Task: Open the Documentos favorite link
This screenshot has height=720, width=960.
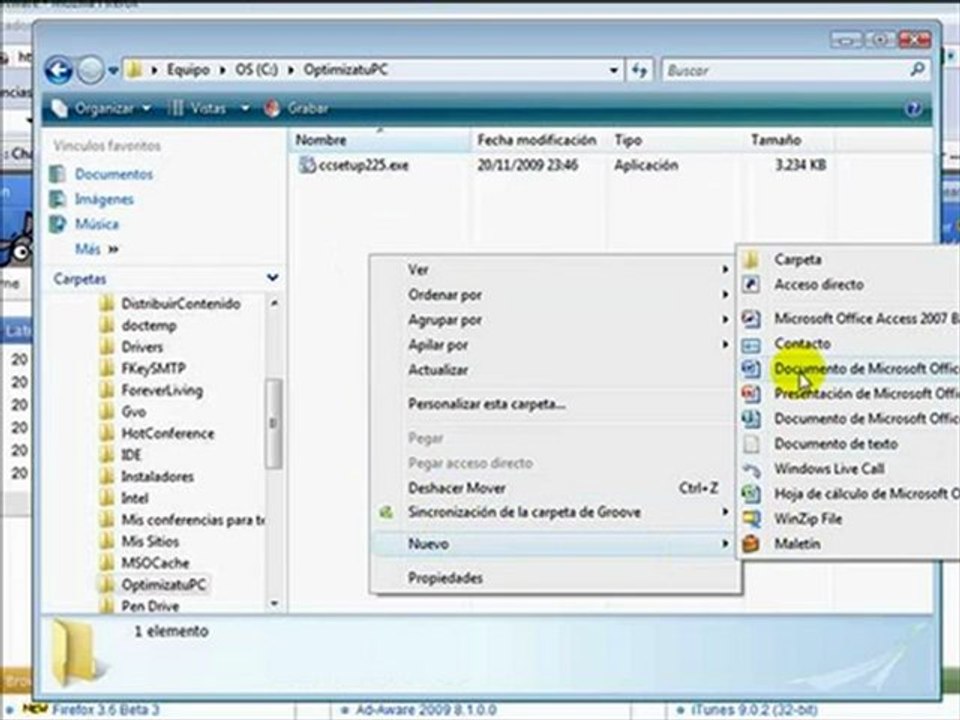Action: [114, 174]
